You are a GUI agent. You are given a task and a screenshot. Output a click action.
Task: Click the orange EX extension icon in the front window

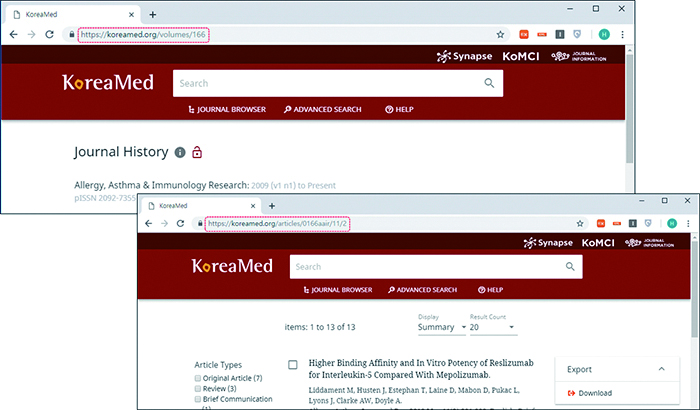pyautogui.click(x=601, y=223)
